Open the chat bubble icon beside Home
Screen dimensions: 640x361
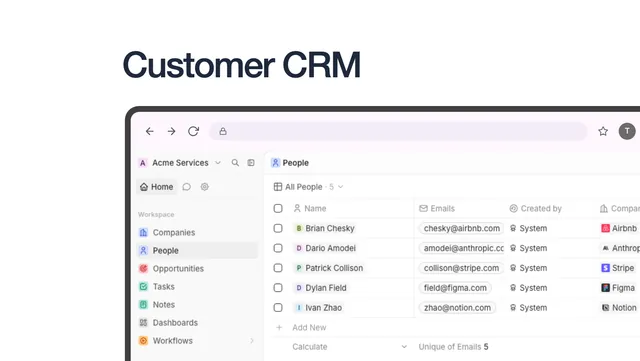[x=187, y=187]
